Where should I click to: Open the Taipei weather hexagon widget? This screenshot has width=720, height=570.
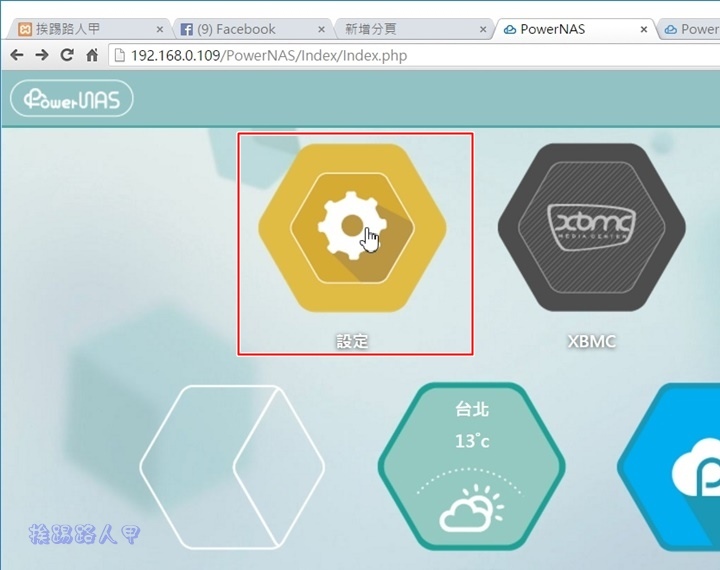pyautogui.click(x=472, y=466)
